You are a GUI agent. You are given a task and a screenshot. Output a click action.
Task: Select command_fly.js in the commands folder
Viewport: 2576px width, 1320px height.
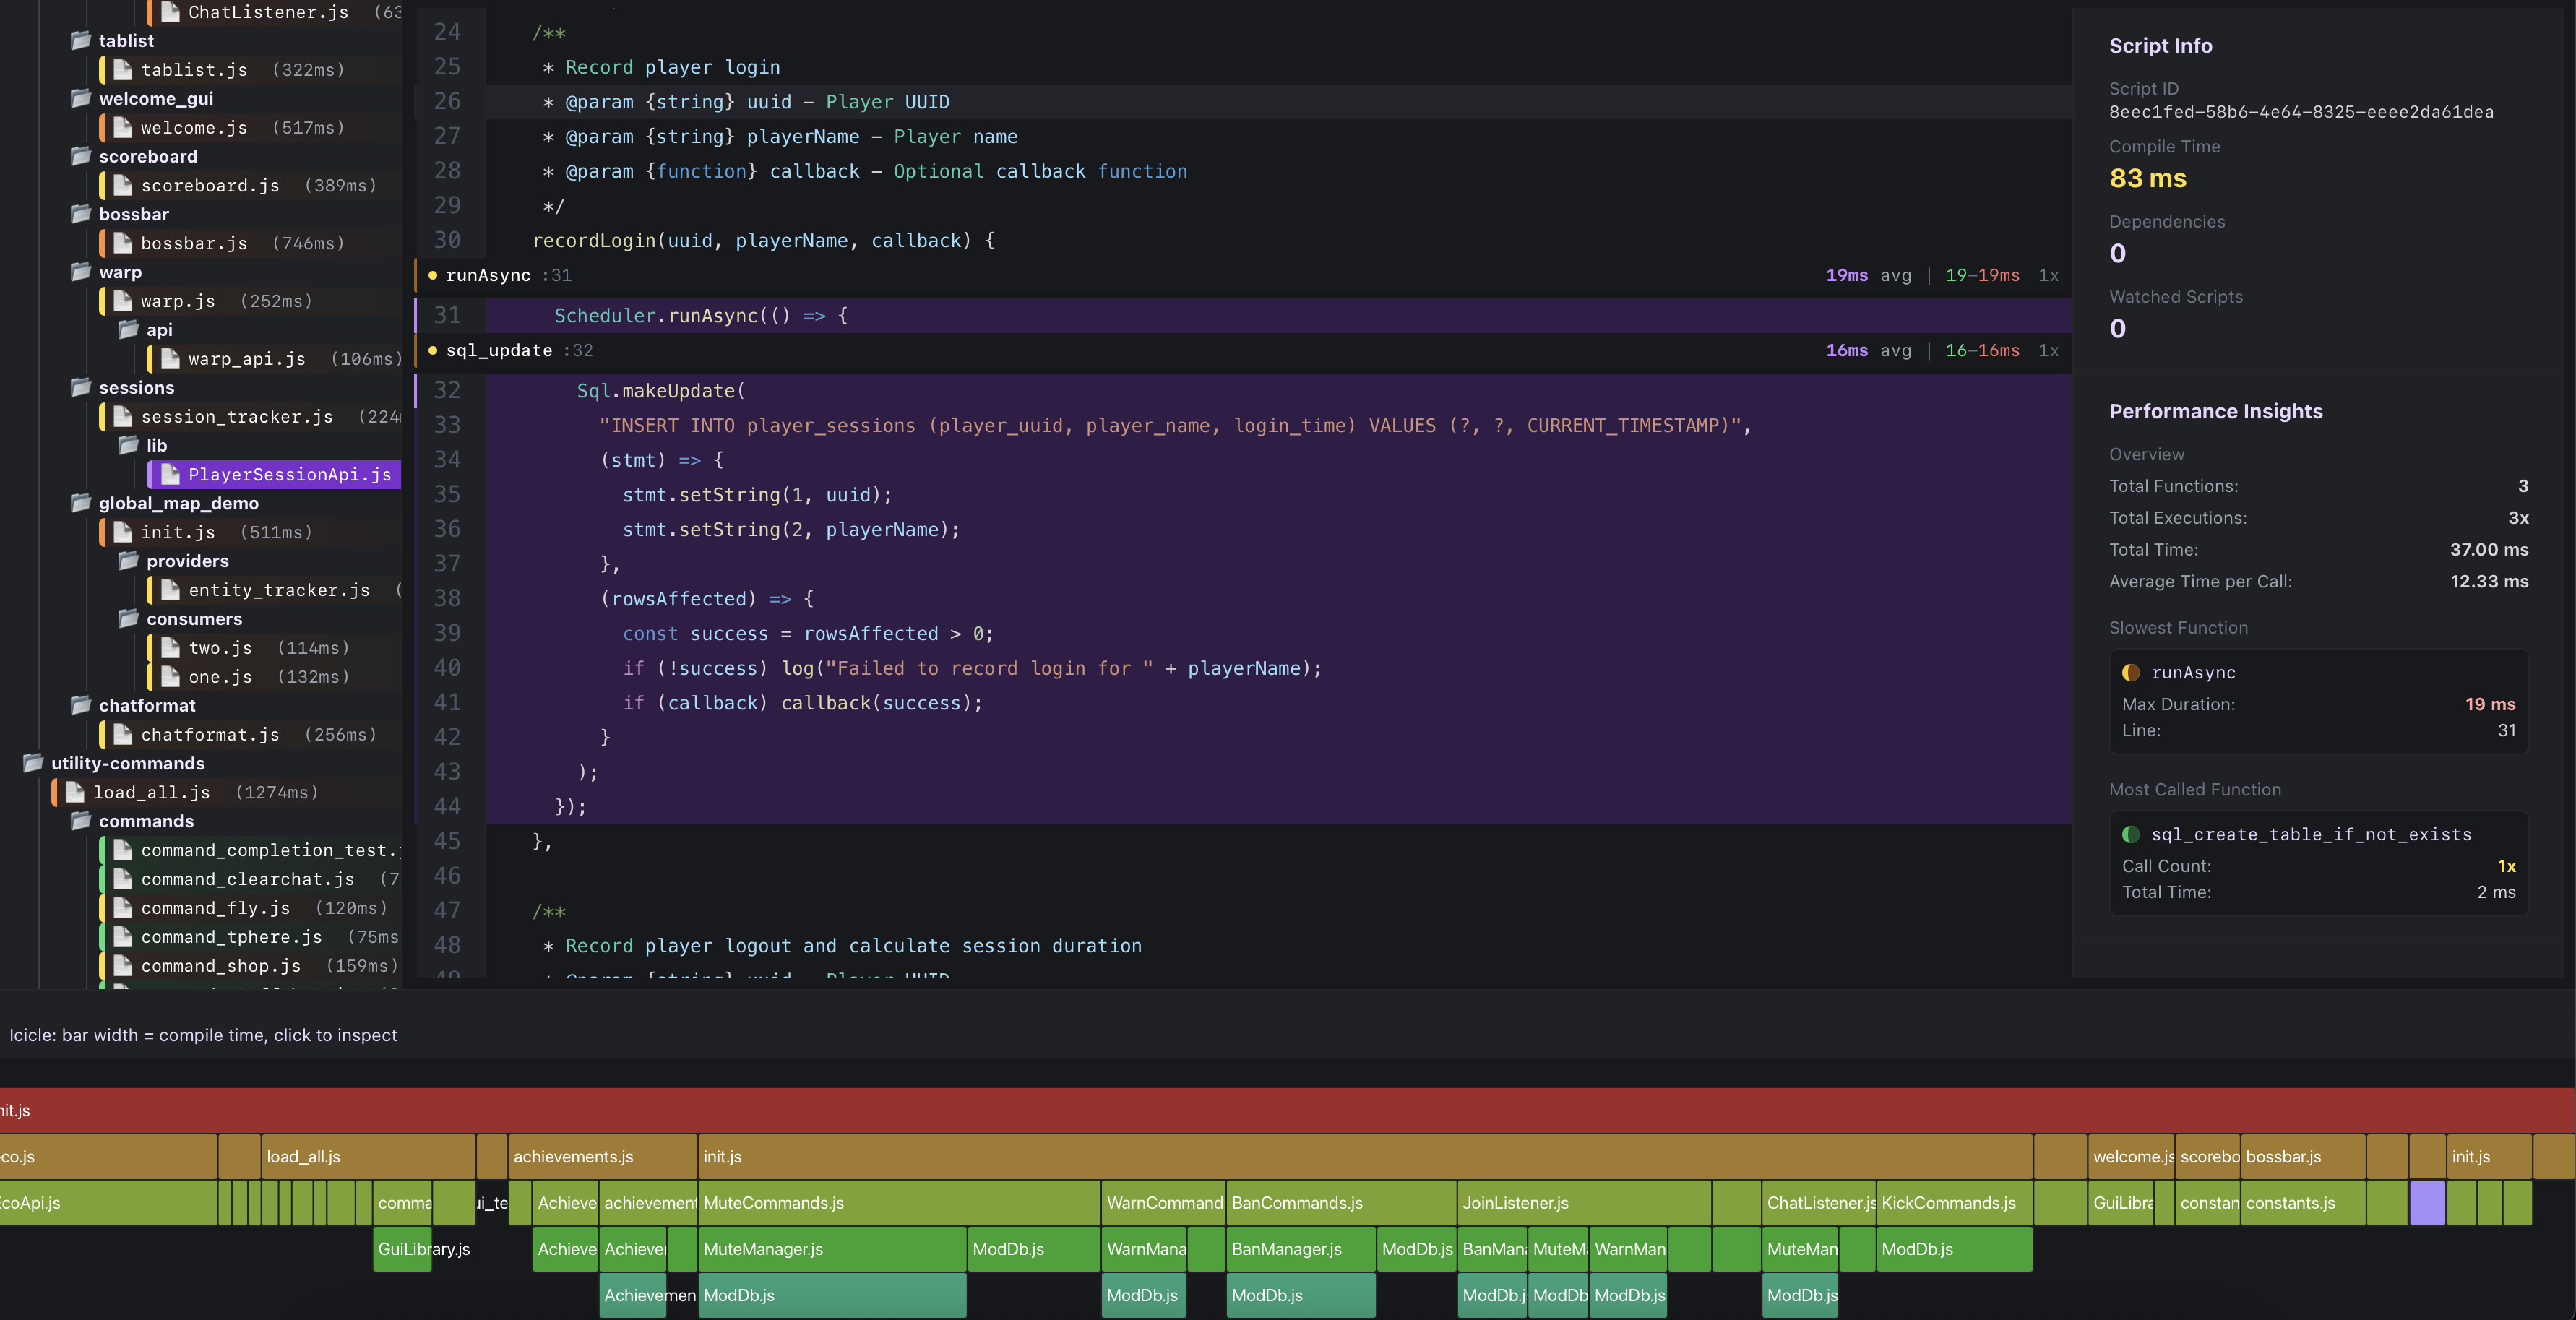[215, 908]
